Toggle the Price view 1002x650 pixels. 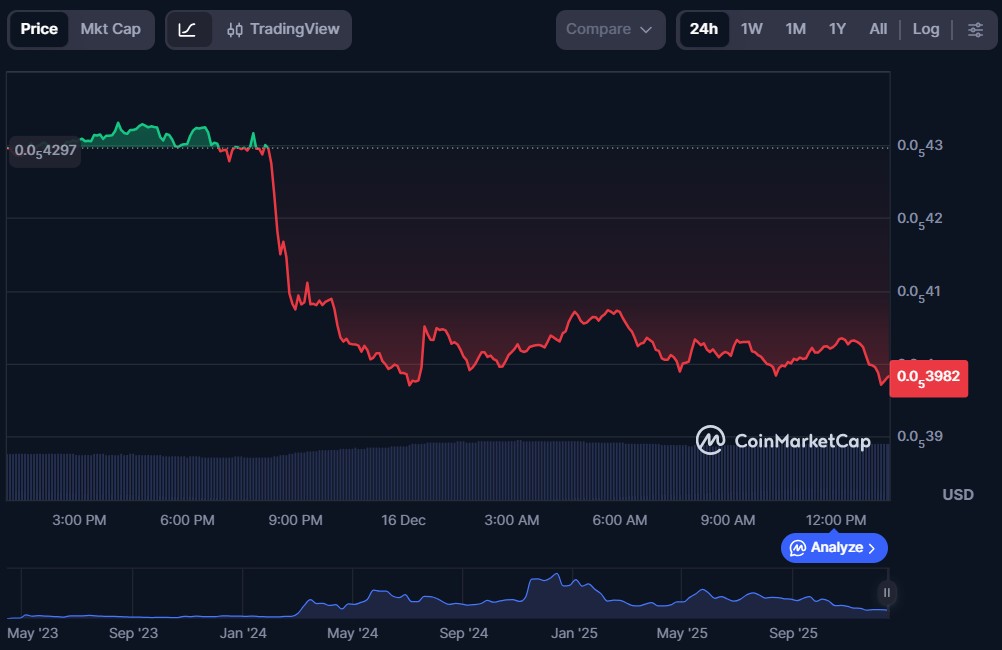point(39,29)
